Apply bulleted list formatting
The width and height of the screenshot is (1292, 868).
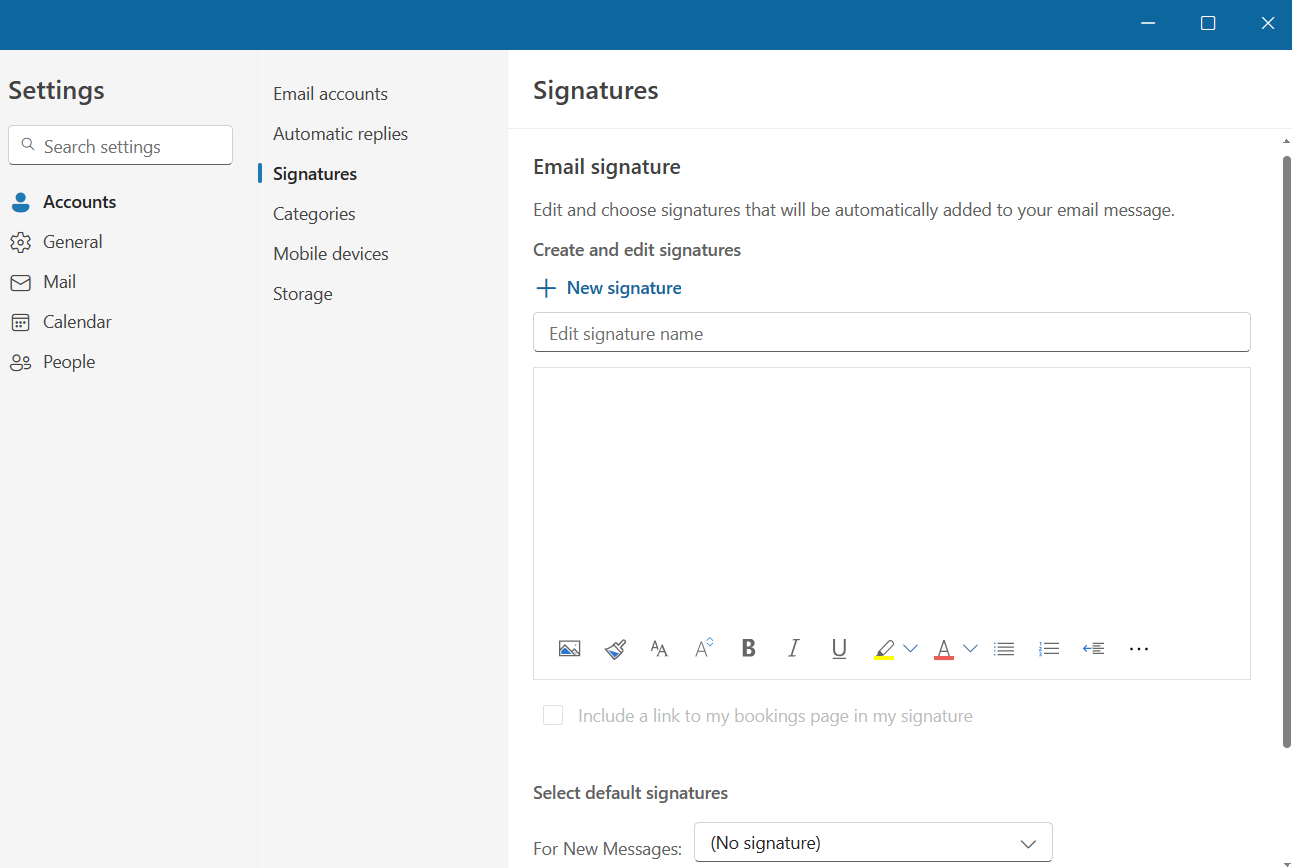[x=1004, y=649]
